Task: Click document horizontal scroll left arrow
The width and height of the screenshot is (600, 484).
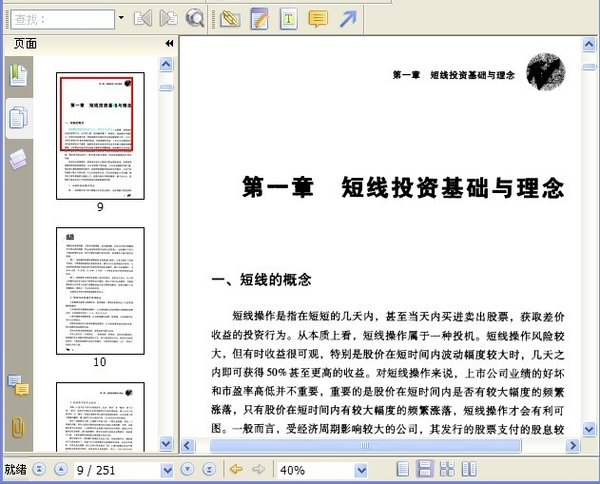Action: [x=188, y=445]
